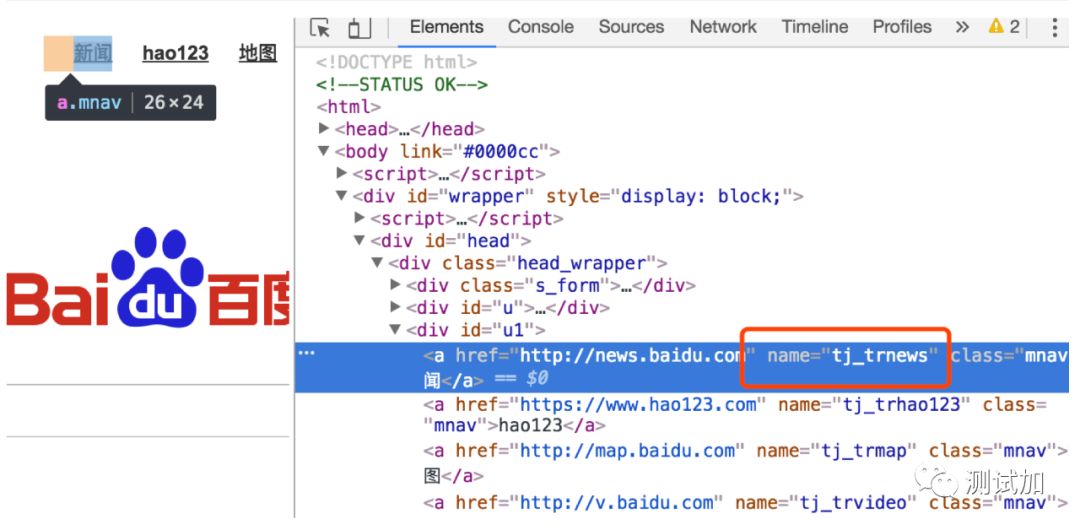This screenshot has width=1080, height=530.
Task: Expand the div class s_form node
Action: pyautogui.click(x=395, y=285)
